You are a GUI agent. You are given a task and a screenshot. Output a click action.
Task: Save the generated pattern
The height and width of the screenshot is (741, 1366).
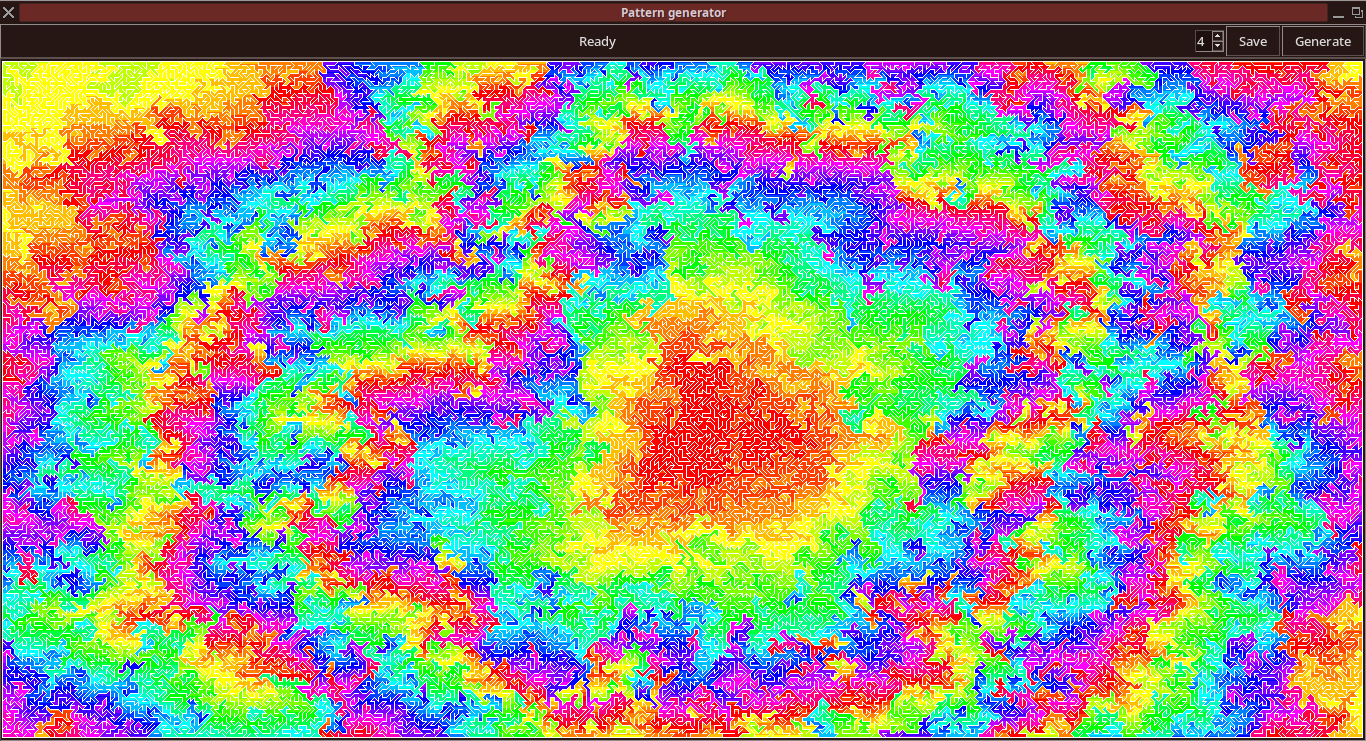coord(1253,41)
